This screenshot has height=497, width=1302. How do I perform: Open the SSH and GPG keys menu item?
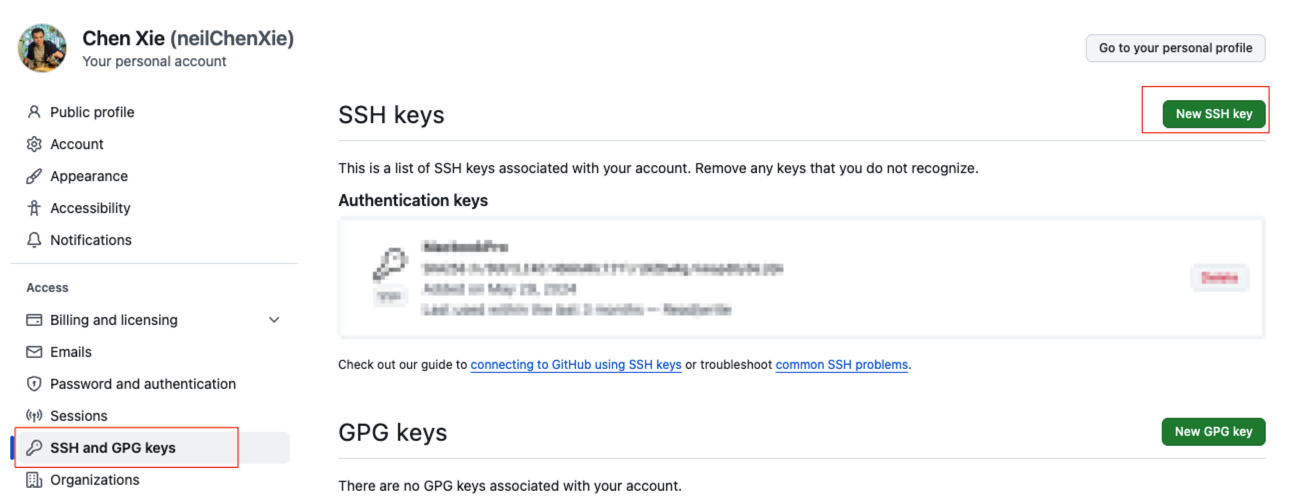112,448
